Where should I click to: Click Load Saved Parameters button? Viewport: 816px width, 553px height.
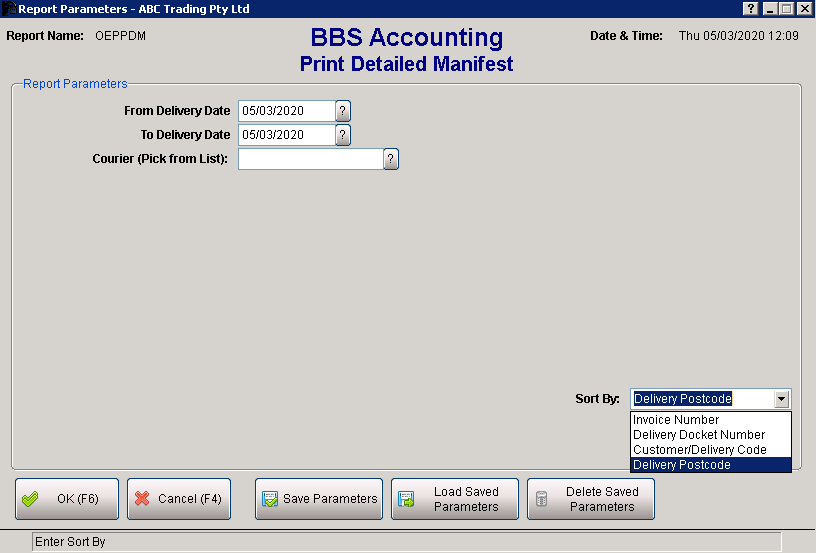455,499
